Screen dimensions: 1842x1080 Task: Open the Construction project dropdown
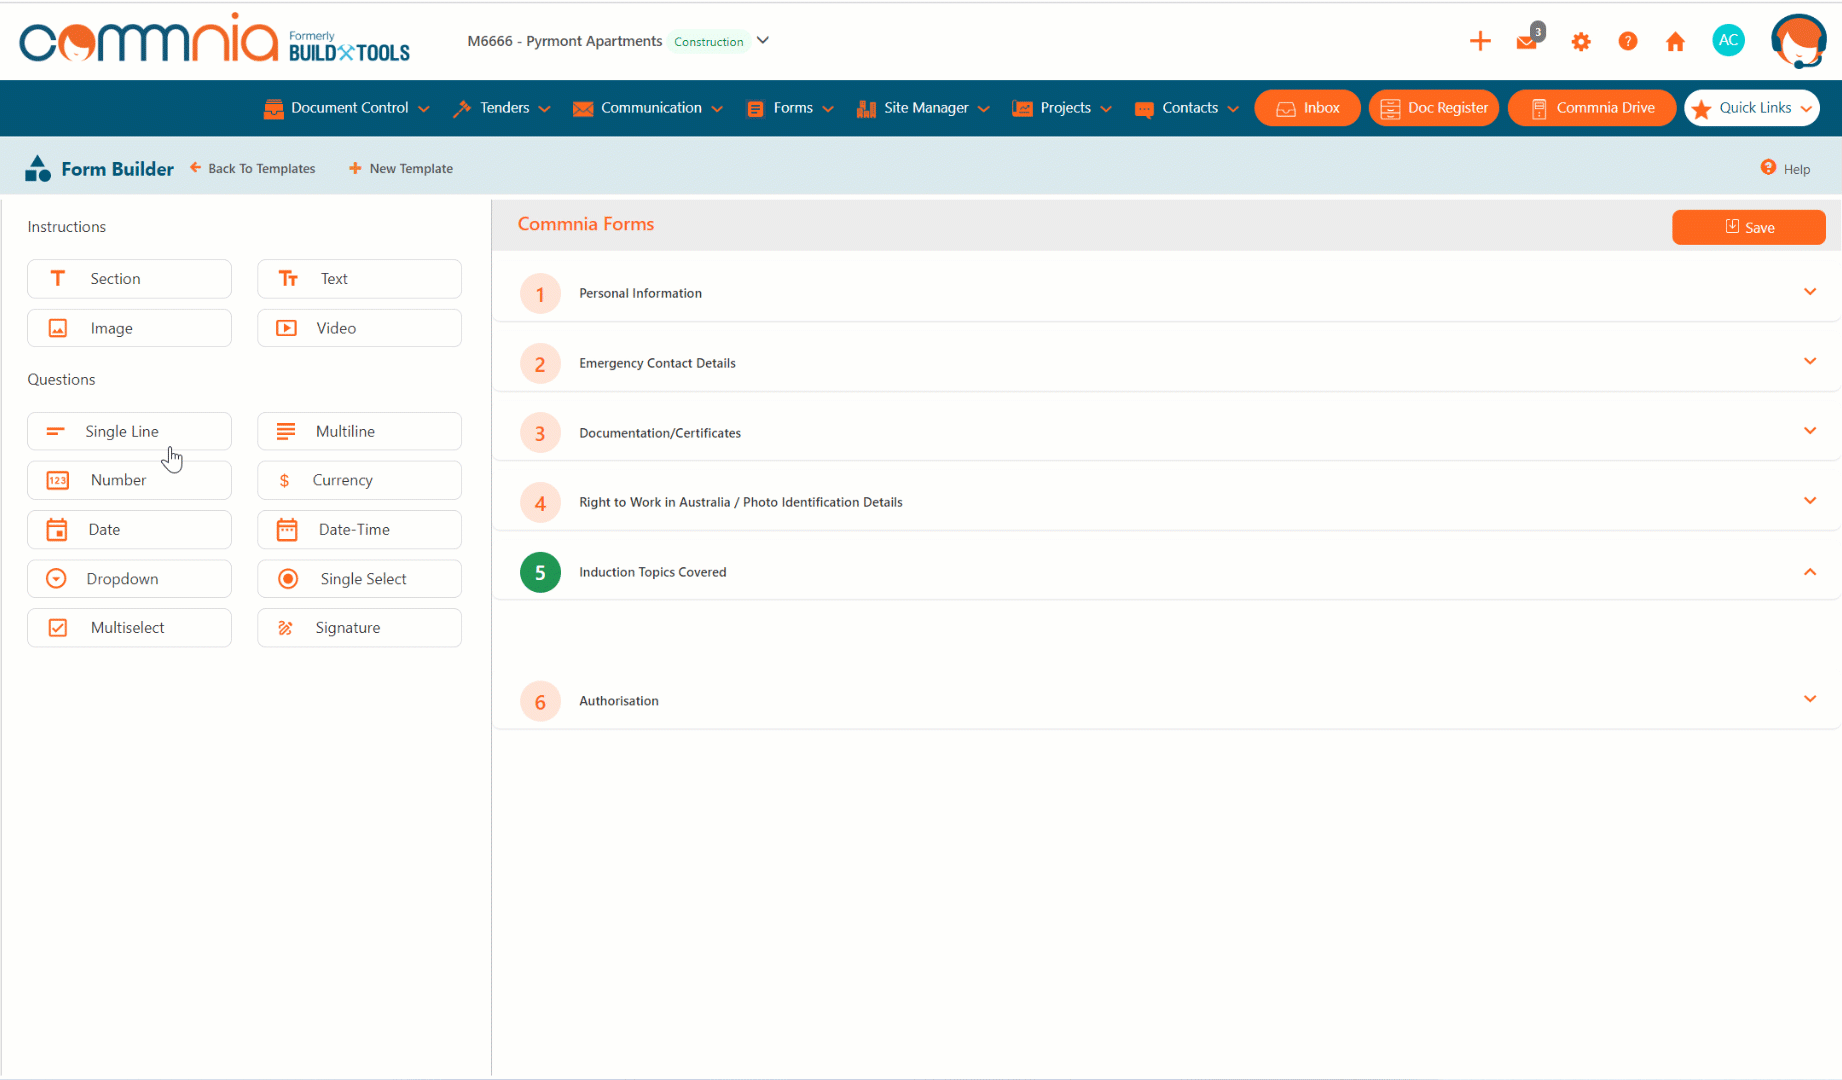coord(763,41)
